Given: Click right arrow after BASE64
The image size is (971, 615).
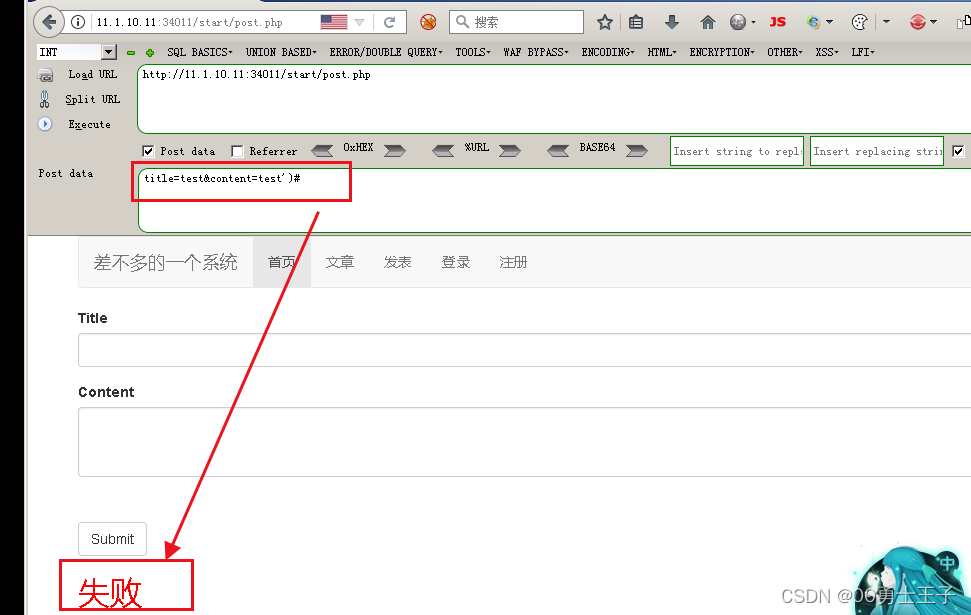Looking at the screenshot, I should (x=637, y=150).
